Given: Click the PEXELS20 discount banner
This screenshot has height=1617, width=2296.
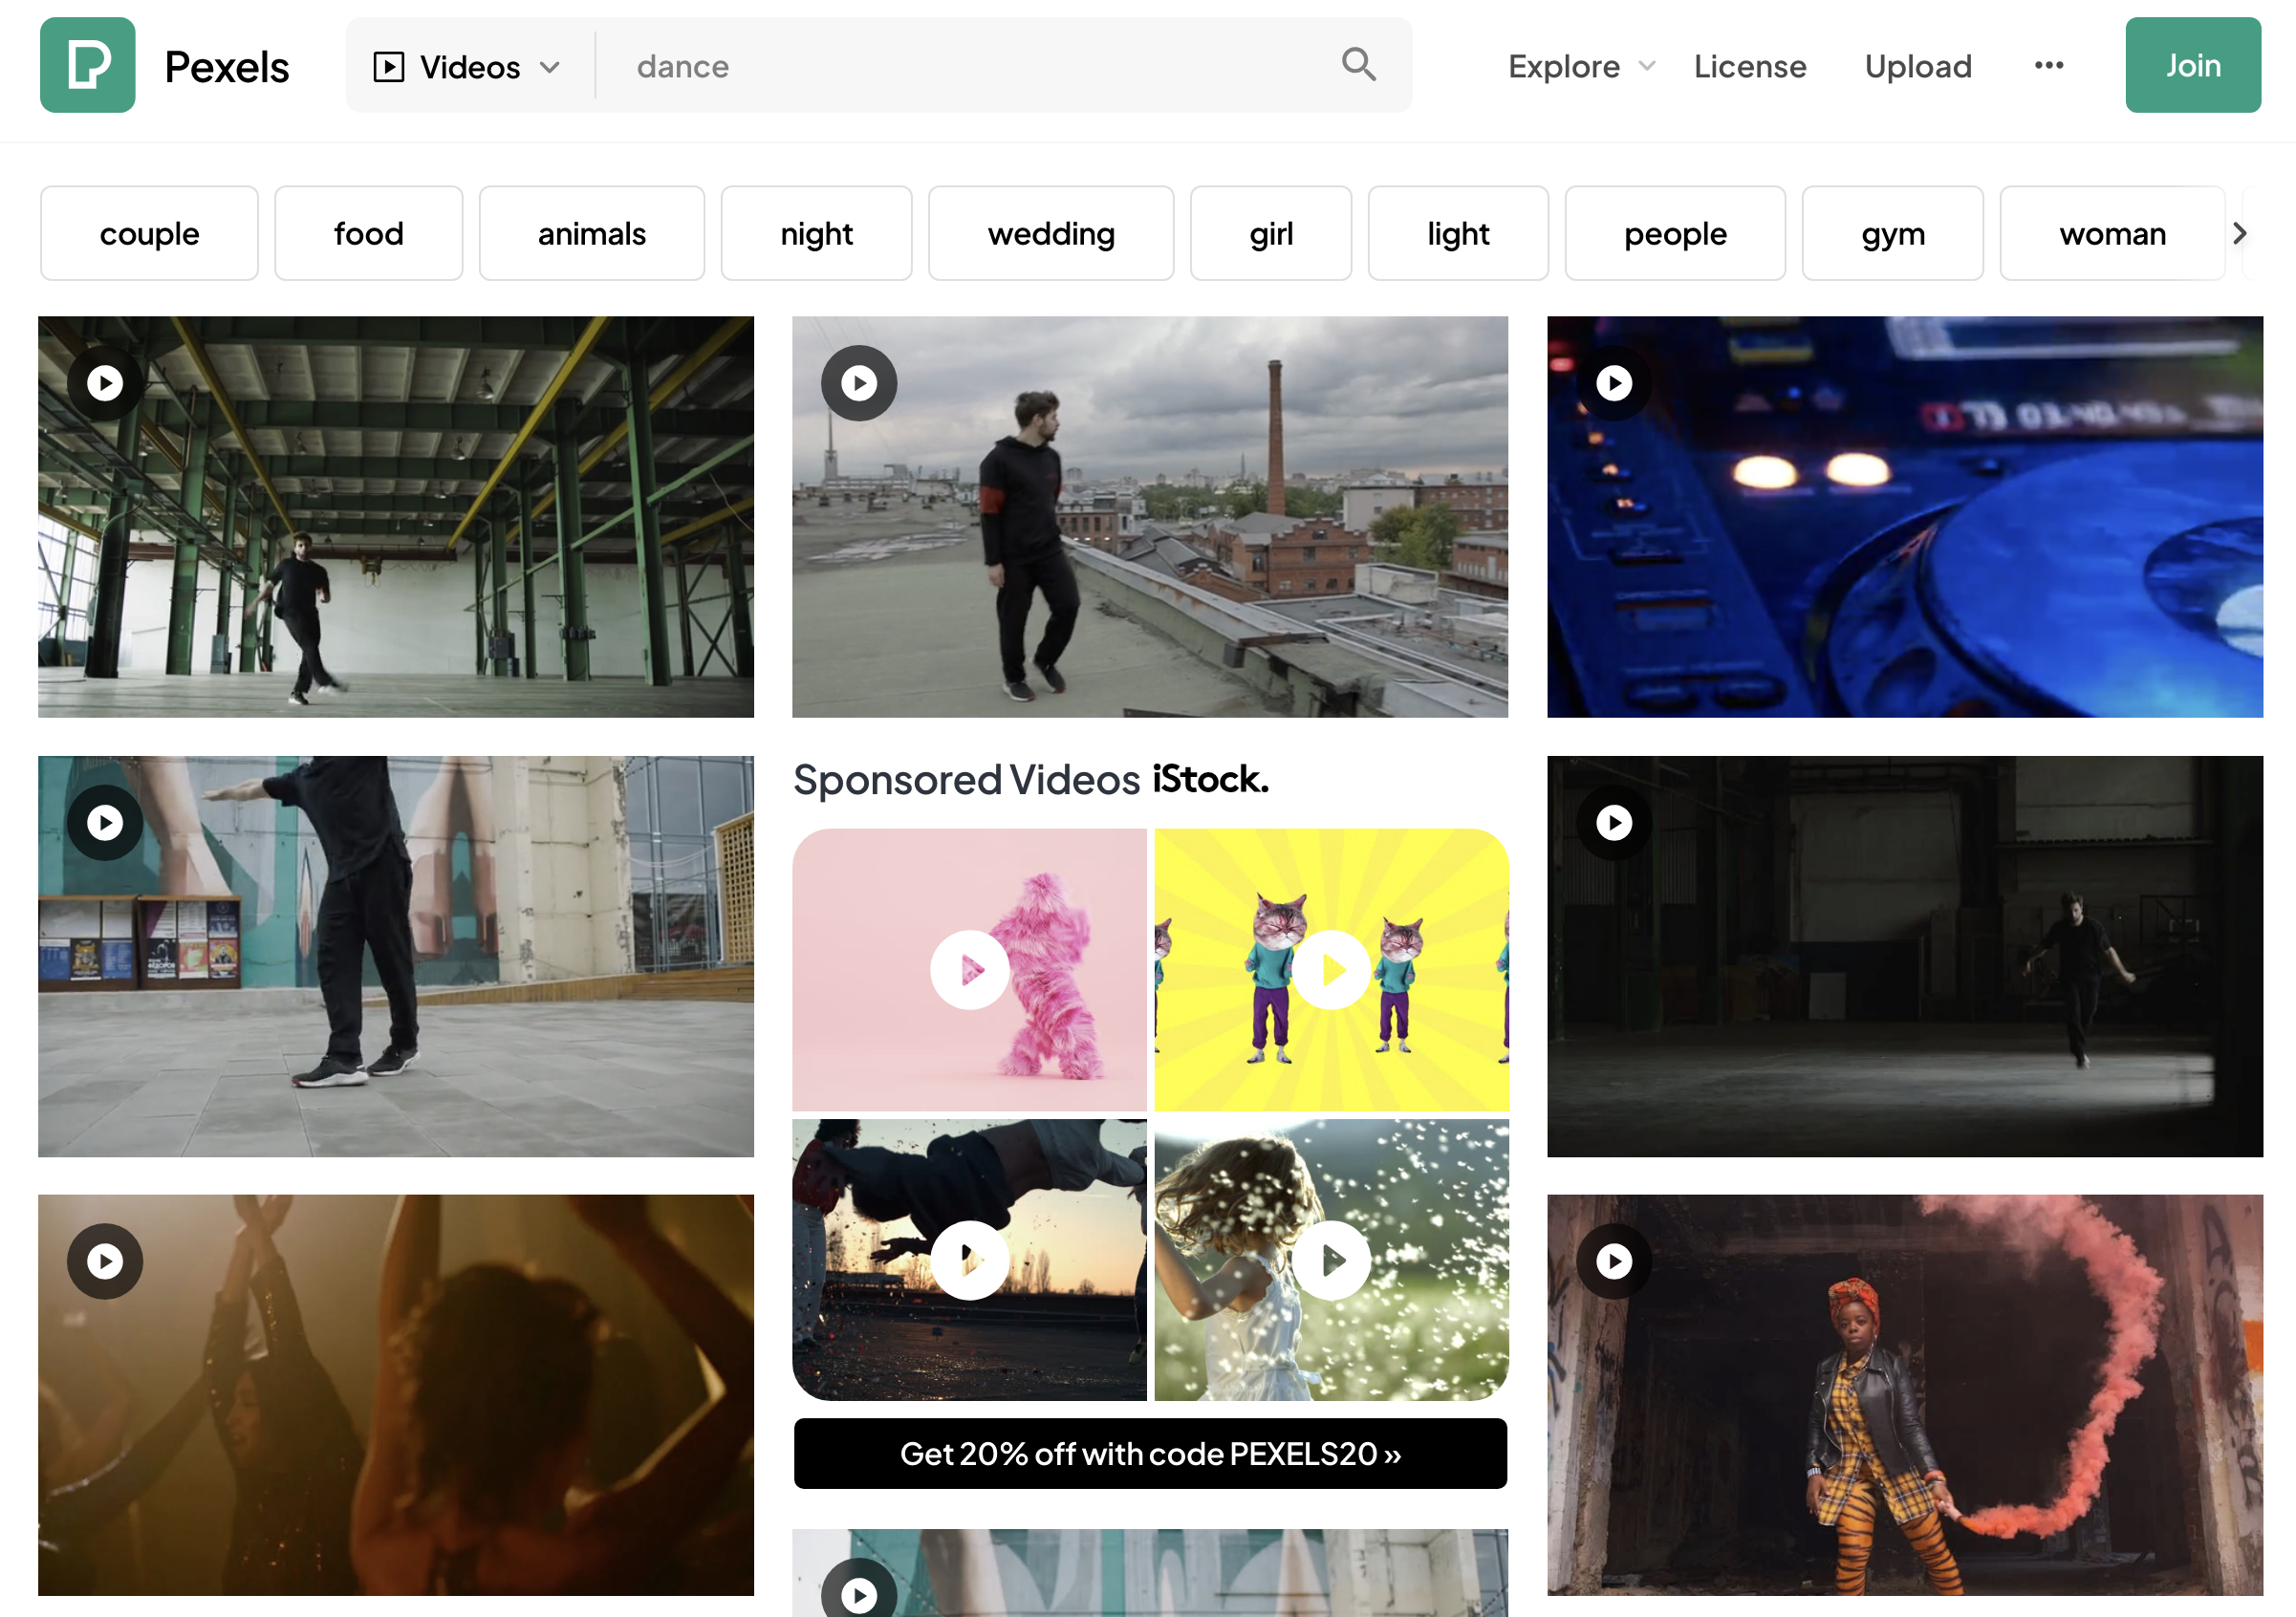Looking at the screenshot, I should 1149,1453.
